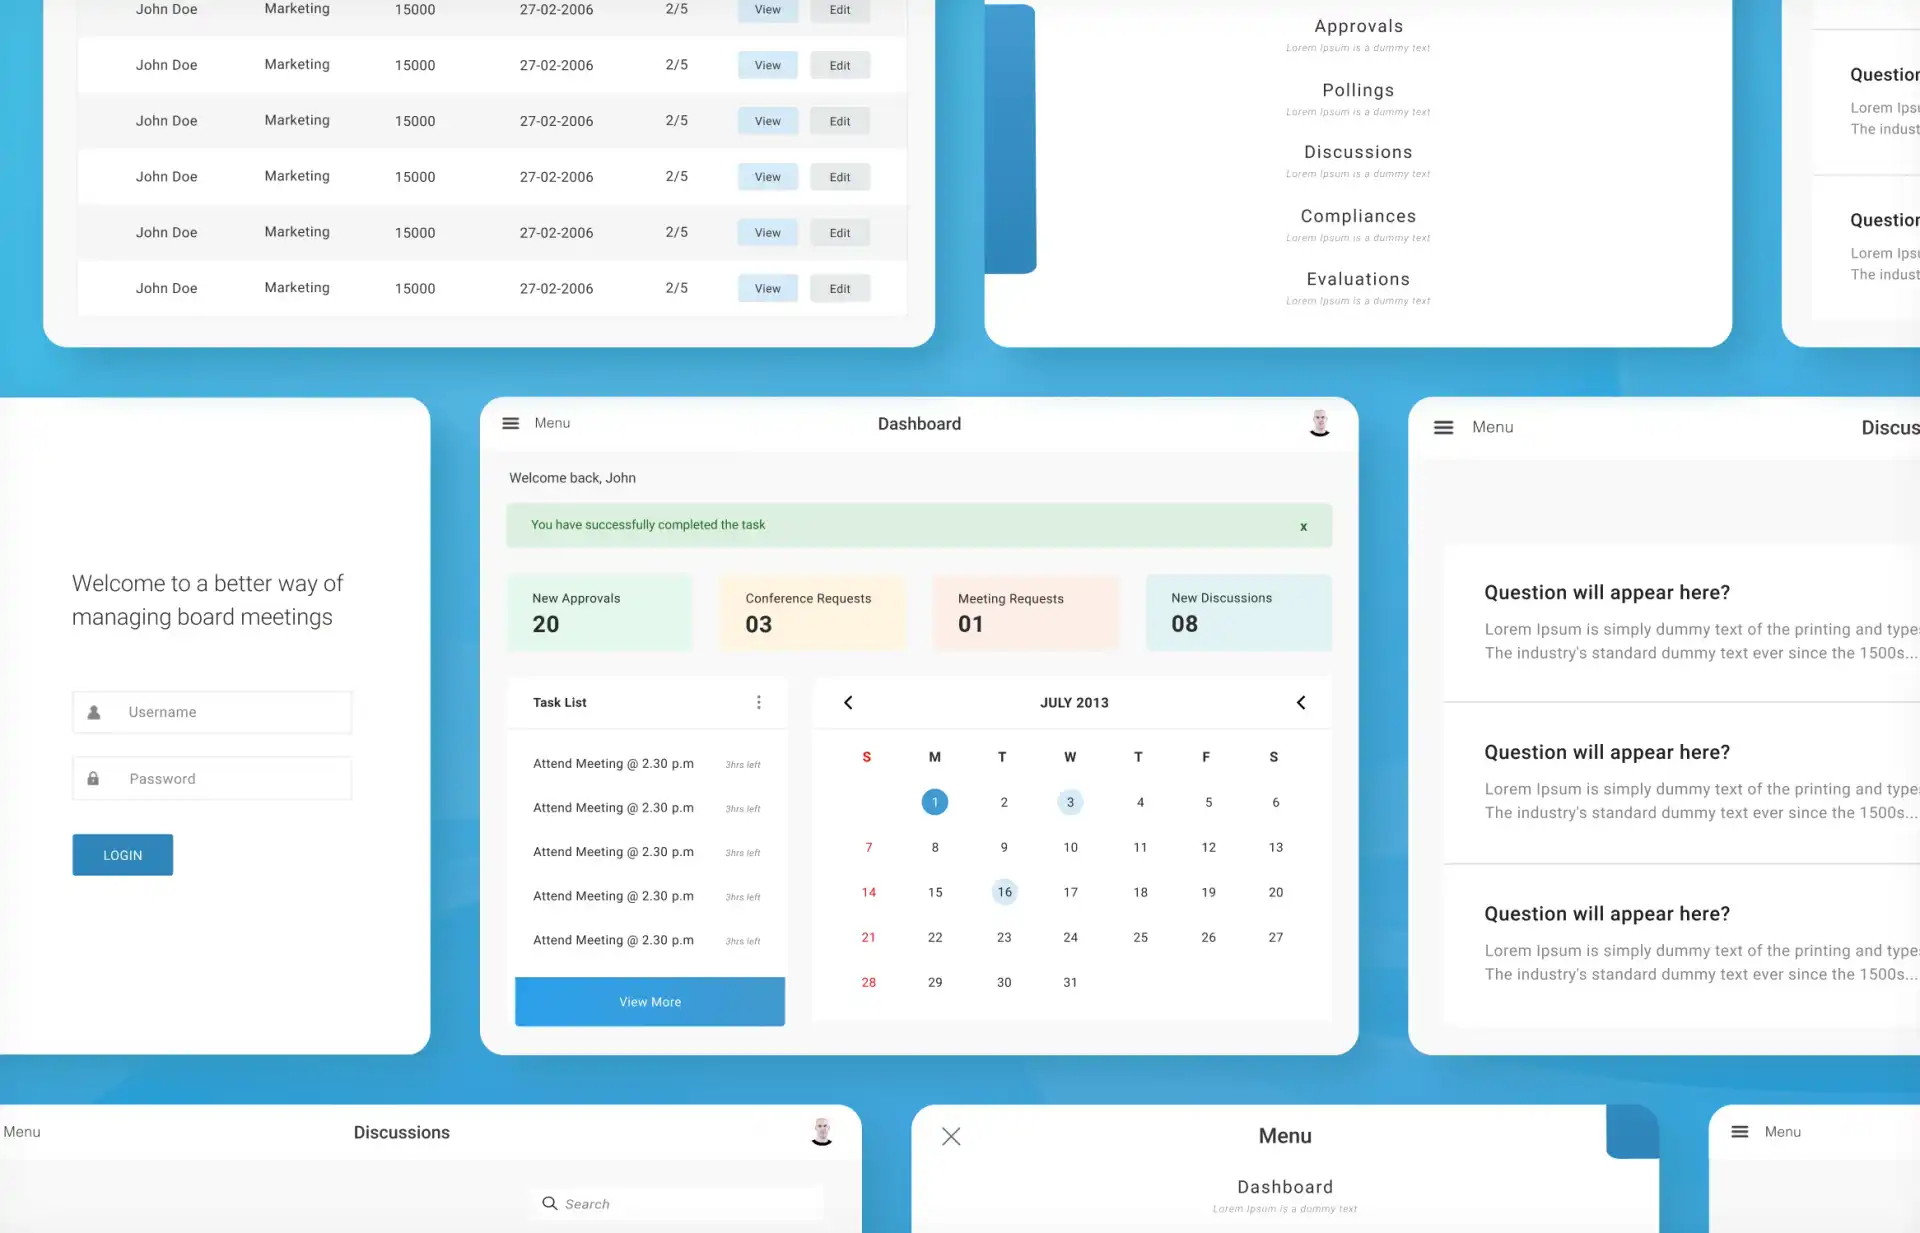1920x1233 pixels.
Task: Click the Edit button for second table row
Action: pyautogui.click(x=838, y=64)
